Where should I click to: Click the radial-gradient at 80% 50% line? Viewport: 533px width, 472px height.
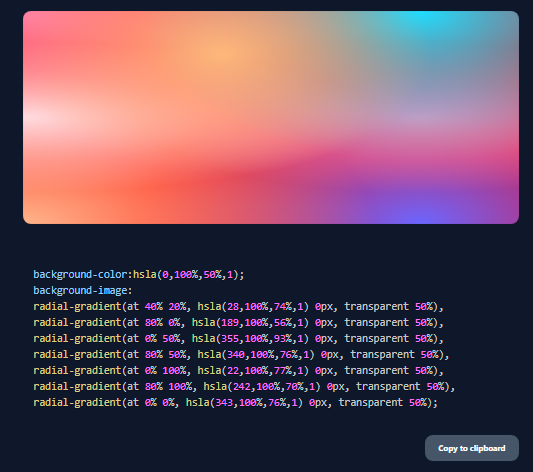[x=241, y=354]
